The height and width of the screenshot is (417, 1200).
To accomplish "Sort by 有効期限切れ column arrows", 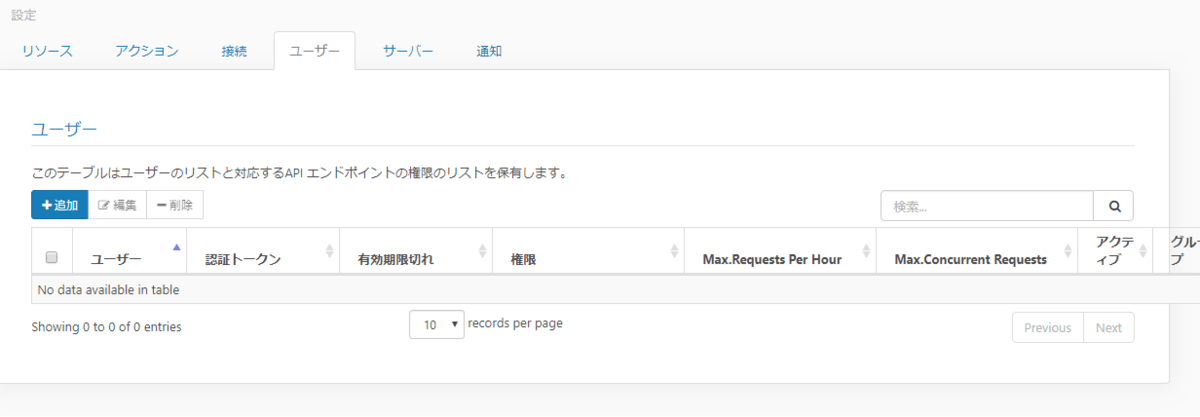I will [x=483, y=251].
